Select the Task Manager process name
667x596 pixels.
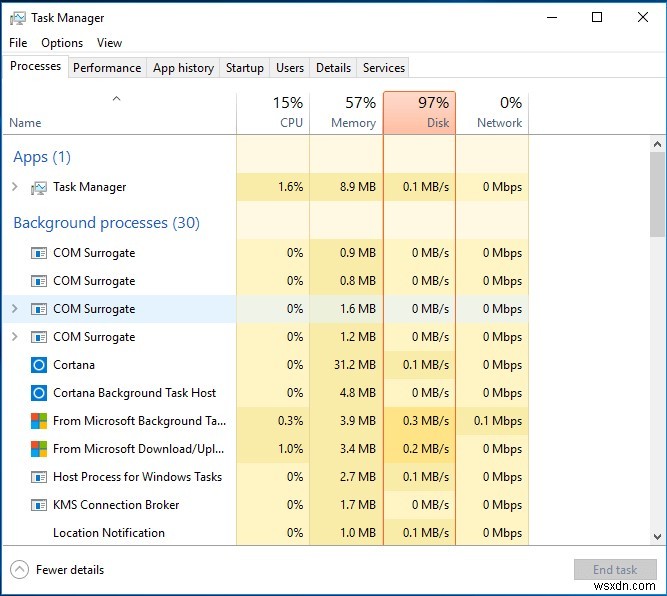[x=89, y=187]
